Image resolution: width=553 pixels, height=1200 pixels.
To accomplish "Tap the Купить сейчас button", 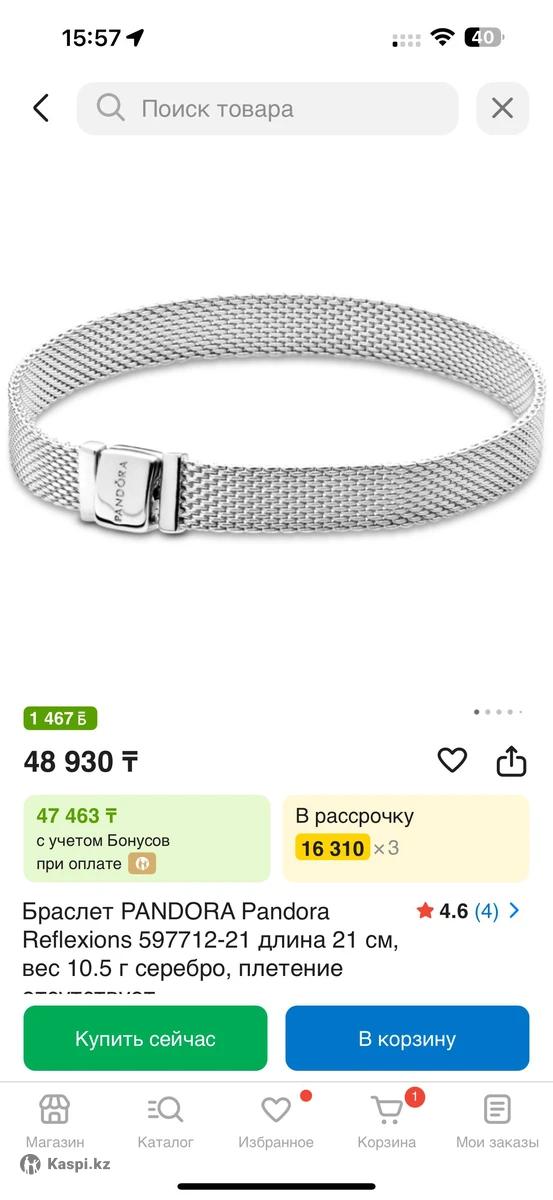I will (x=145, y=1038).
